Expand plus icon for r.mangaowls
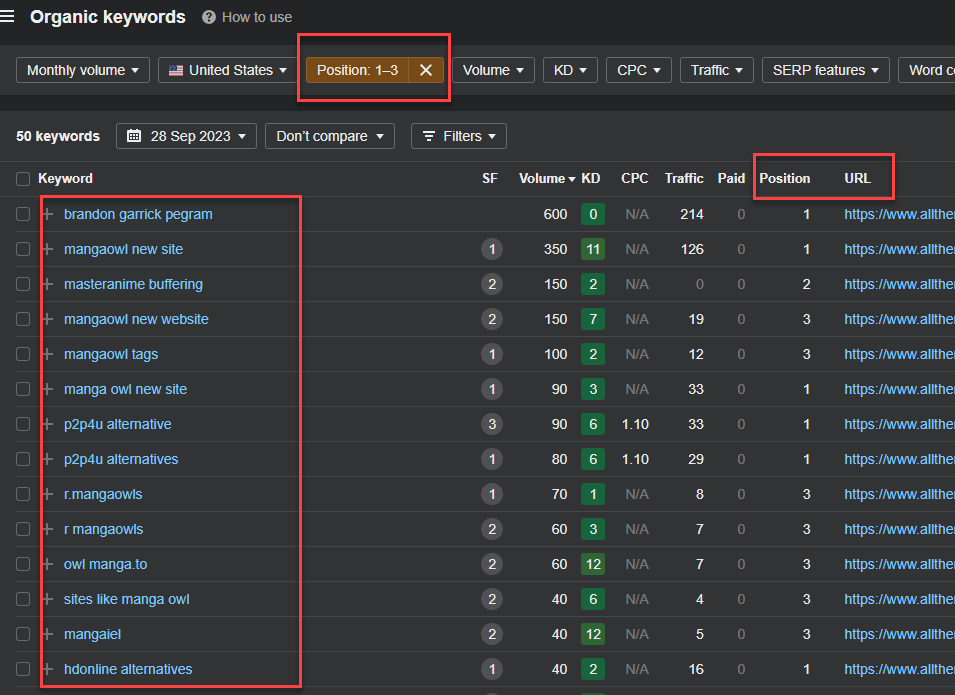 click(x=48, y=494)
